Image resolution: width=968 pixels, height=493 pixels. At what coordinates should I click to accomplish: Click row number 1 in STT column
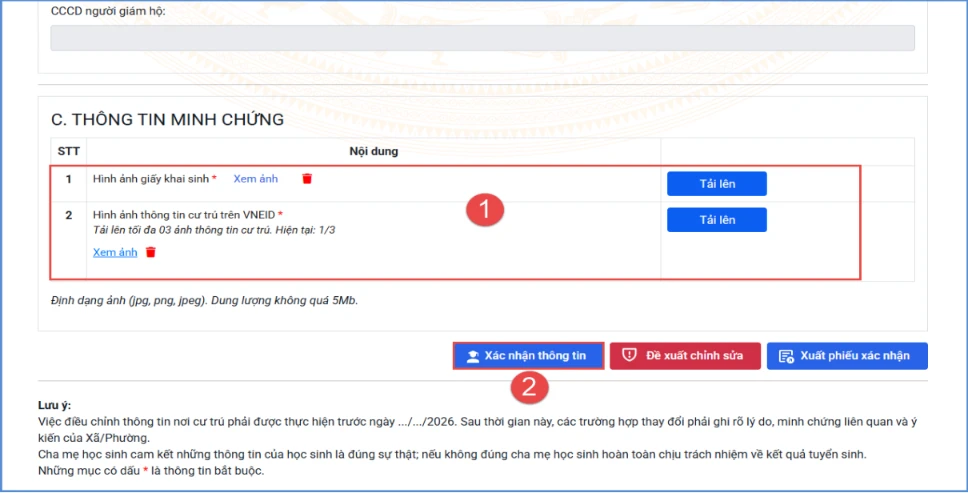pyautogui.click(x=68, y=179)
